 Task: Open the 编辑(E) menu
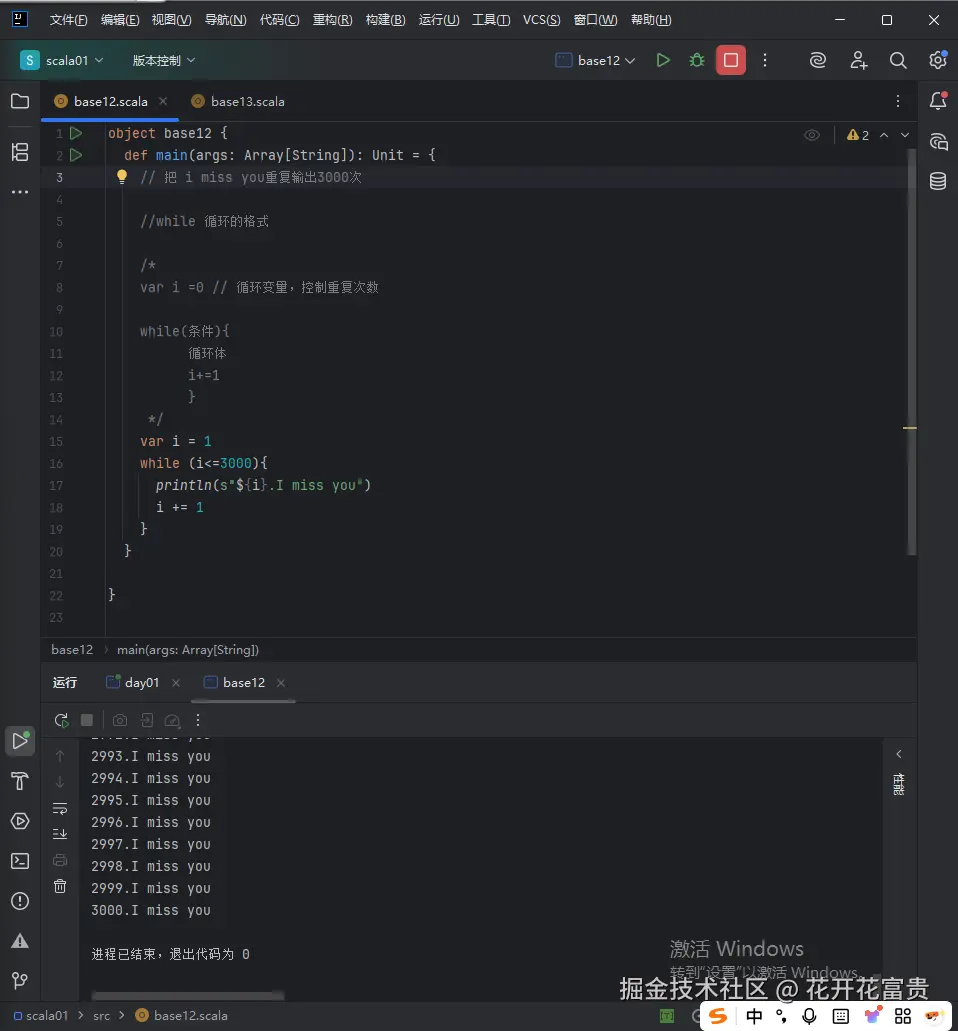point(120,20)
